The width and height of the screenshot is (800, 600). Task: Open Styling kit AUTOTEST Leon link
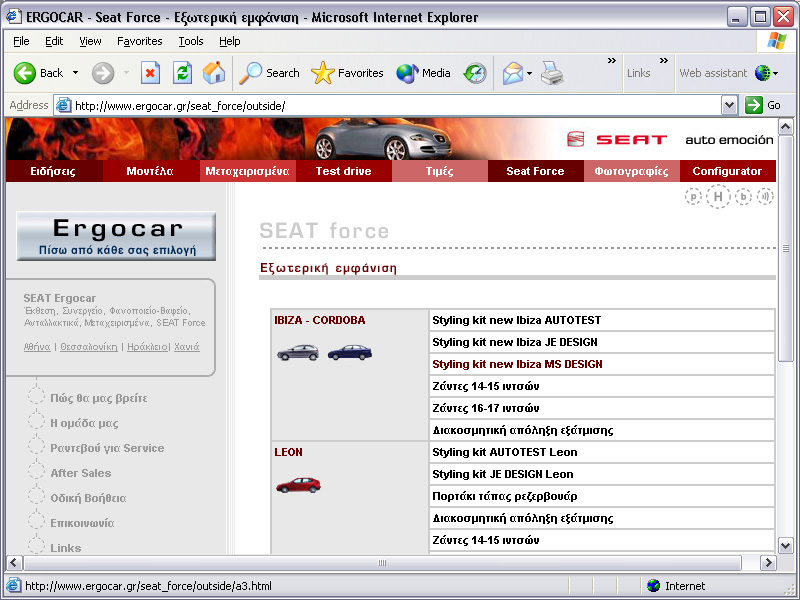tap(505, 452)
